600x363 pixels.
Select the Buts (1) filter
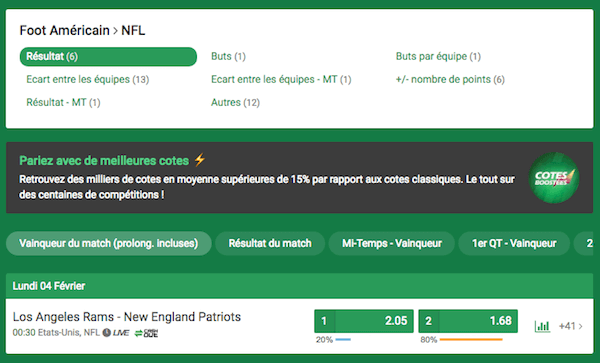(228, 56)
